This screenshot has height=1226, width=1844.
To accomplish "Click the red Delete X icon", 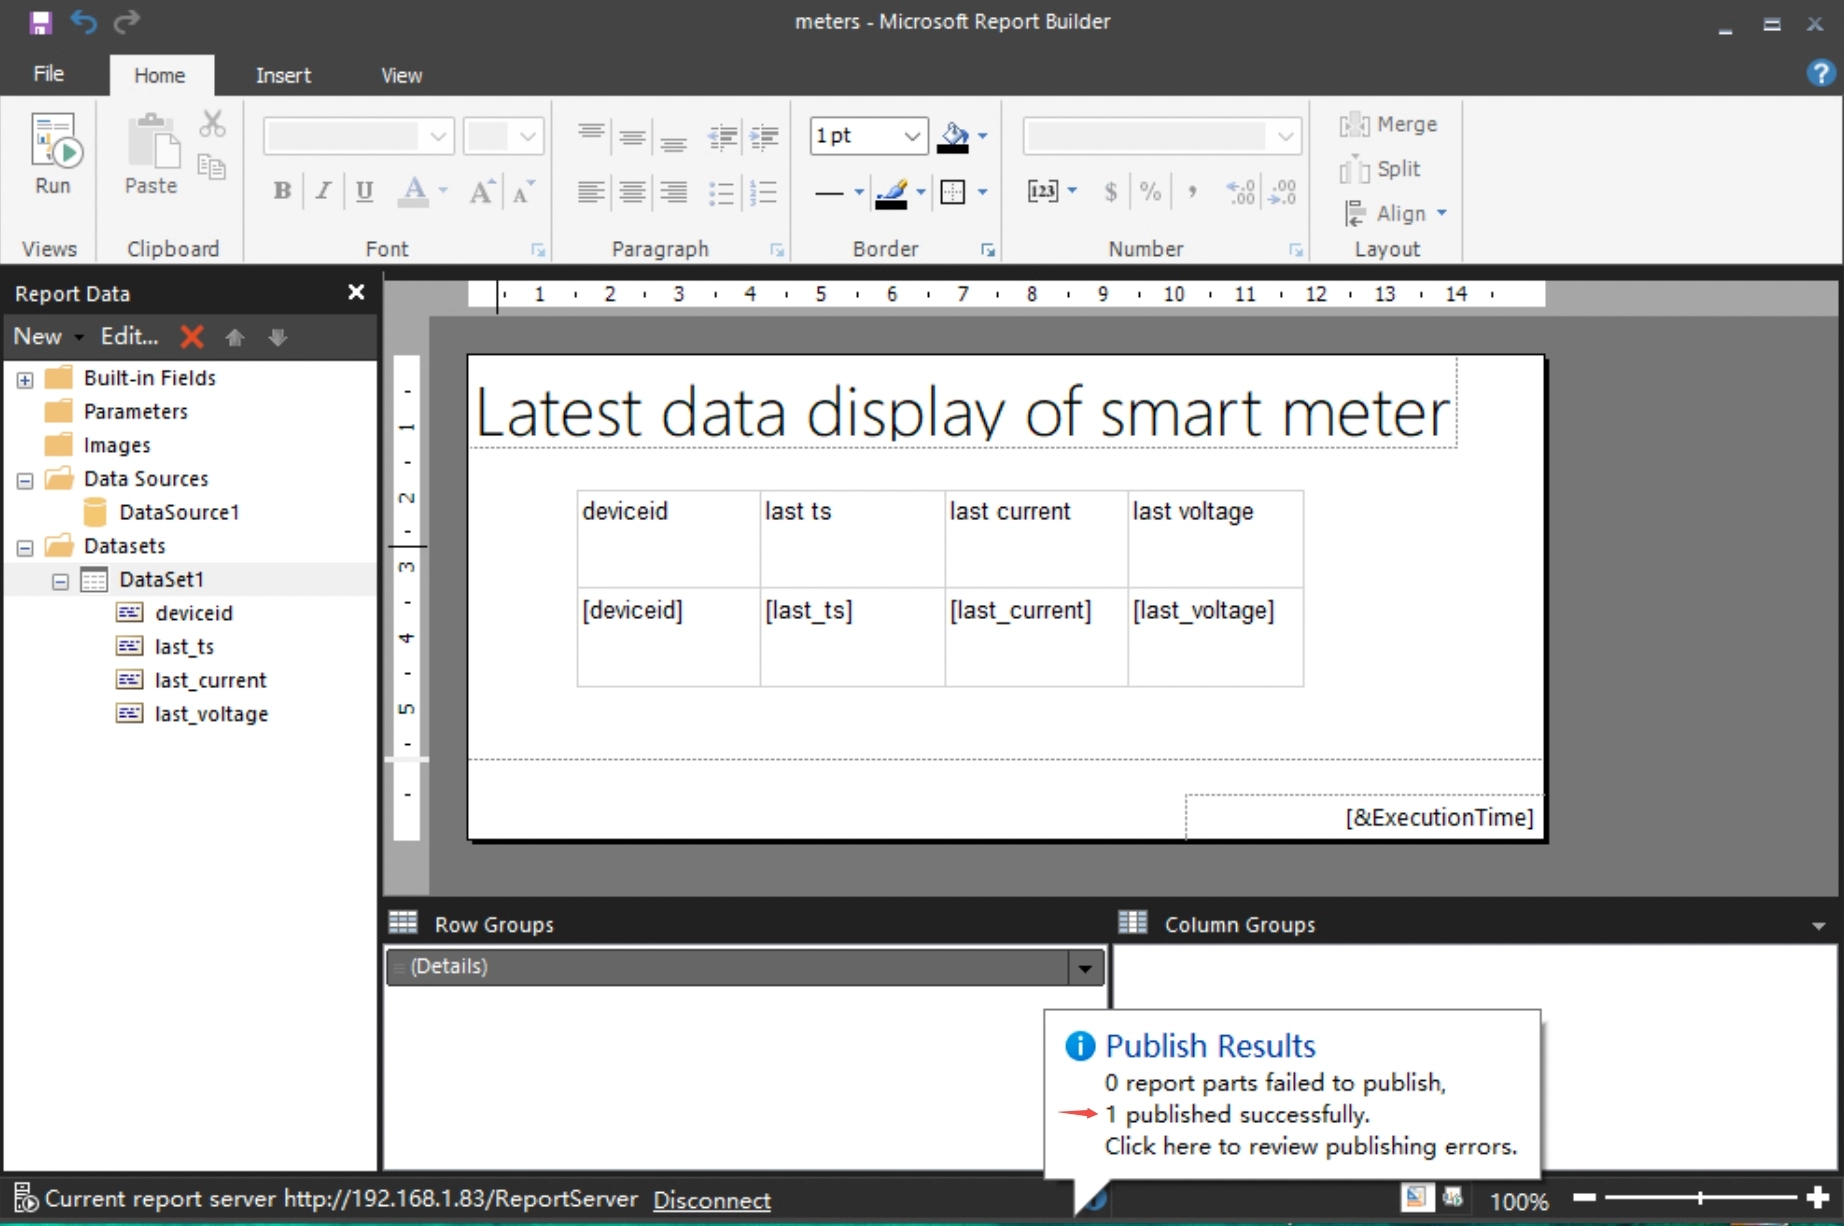I will pos(192,337).
